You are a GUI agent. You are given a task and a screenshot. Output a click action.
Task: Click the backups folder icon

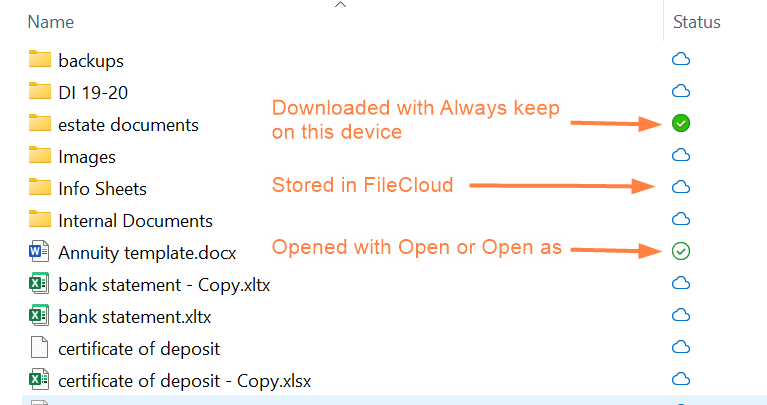[x=40, y=60]
